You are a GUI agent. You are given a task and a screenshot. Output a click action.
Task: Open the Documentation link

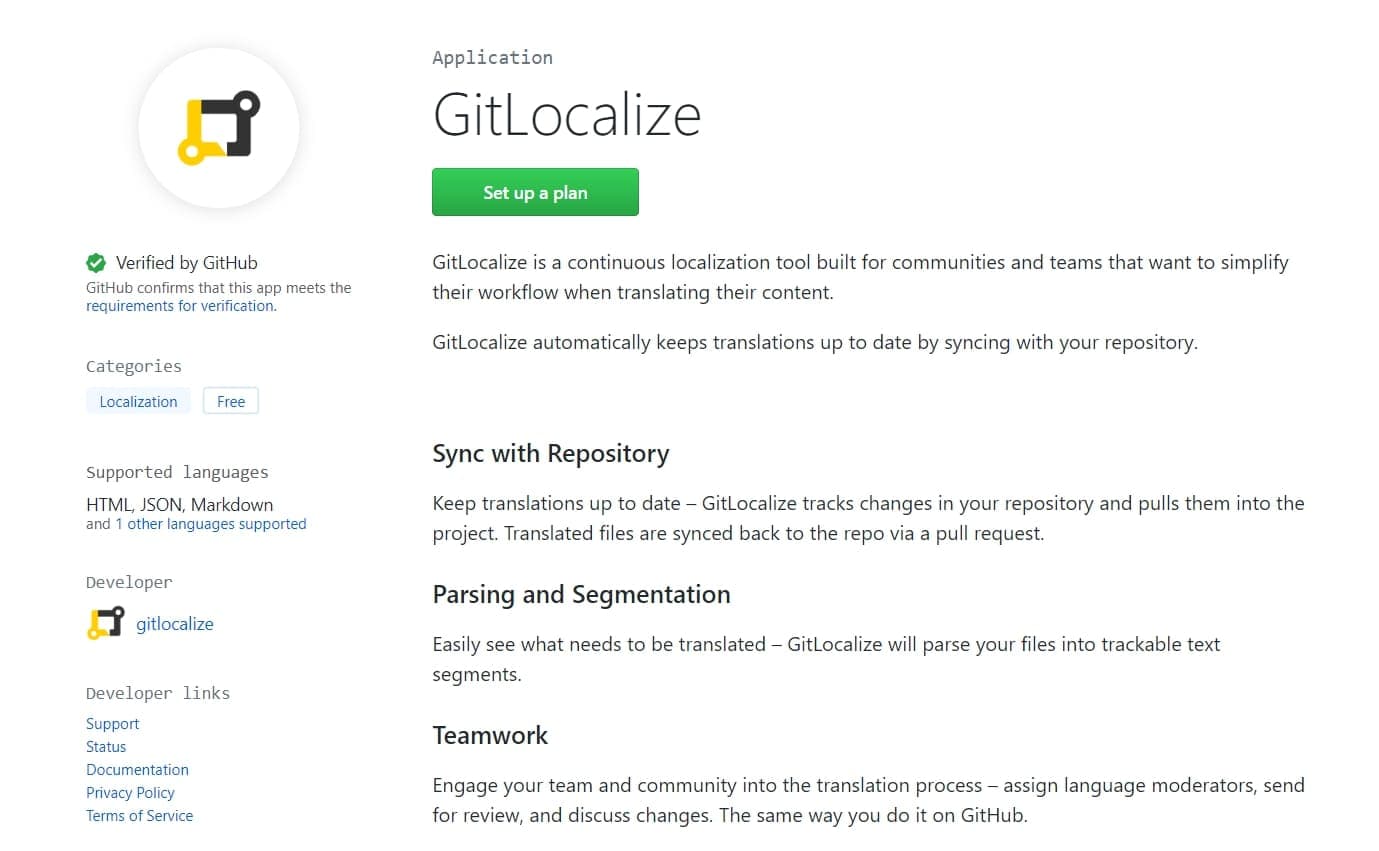(x=137, y=769)
